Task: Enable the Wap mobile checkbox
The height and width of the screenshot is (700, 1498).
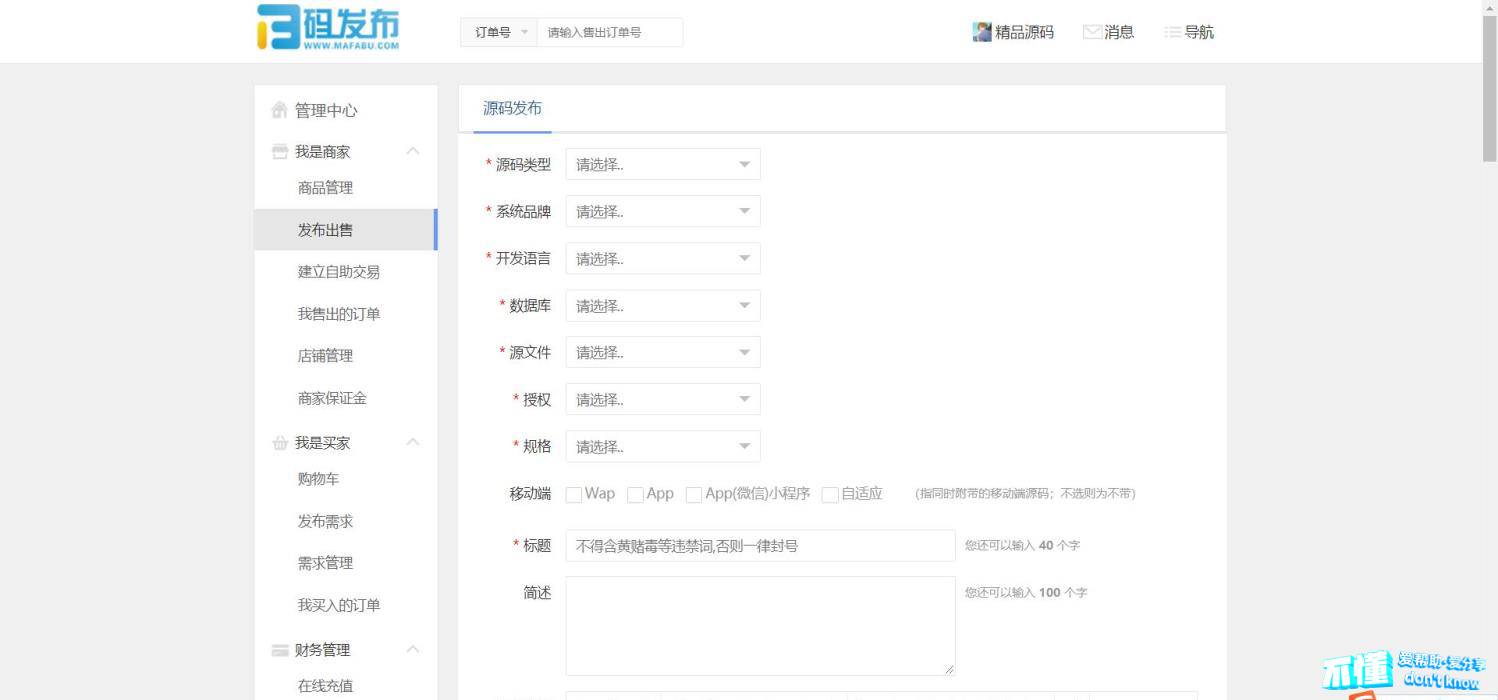Action: 574,494
